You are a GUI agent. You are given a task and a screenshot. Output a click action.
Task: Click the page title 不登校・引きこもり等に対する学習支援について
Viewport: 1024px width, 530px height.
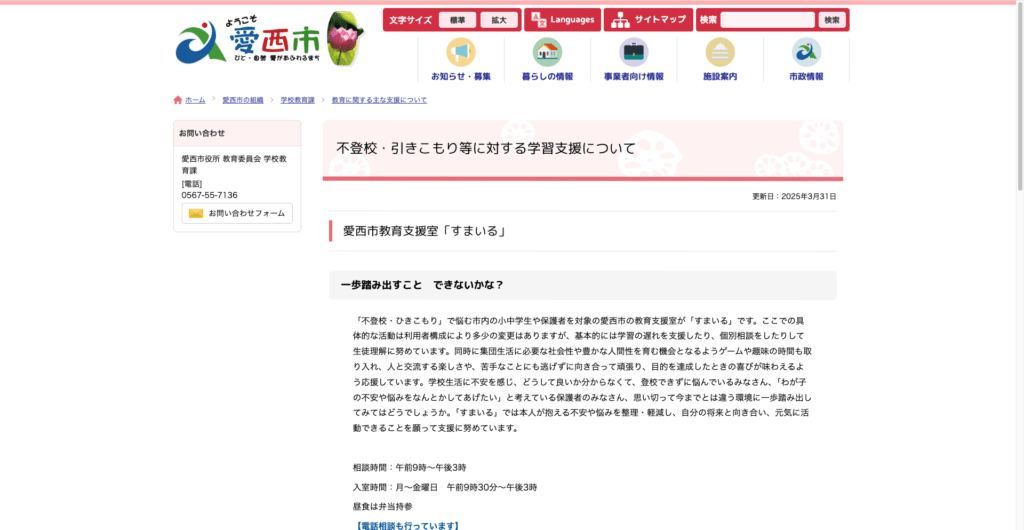click(x=485, y=149)
